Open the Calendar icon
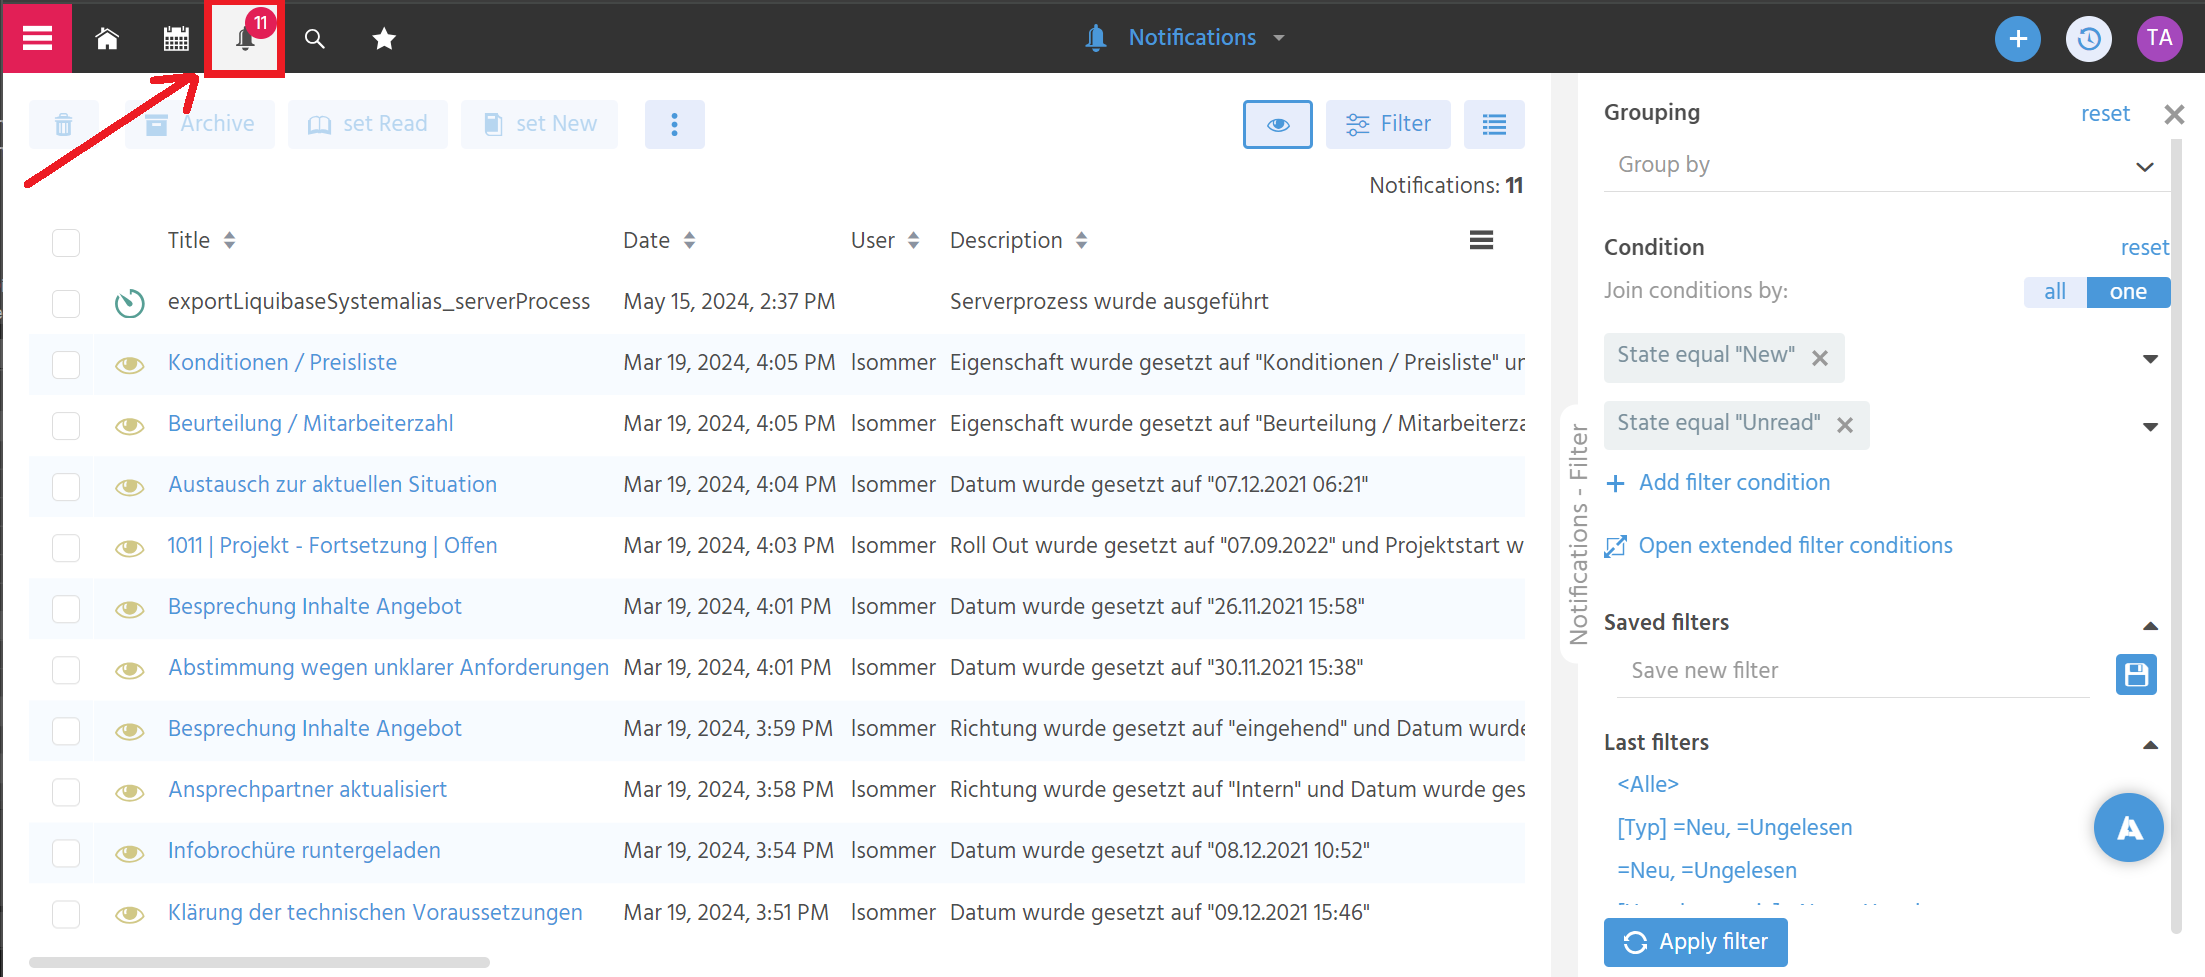The height and width of the screenshot is (977, 2205). coord(175,38)
